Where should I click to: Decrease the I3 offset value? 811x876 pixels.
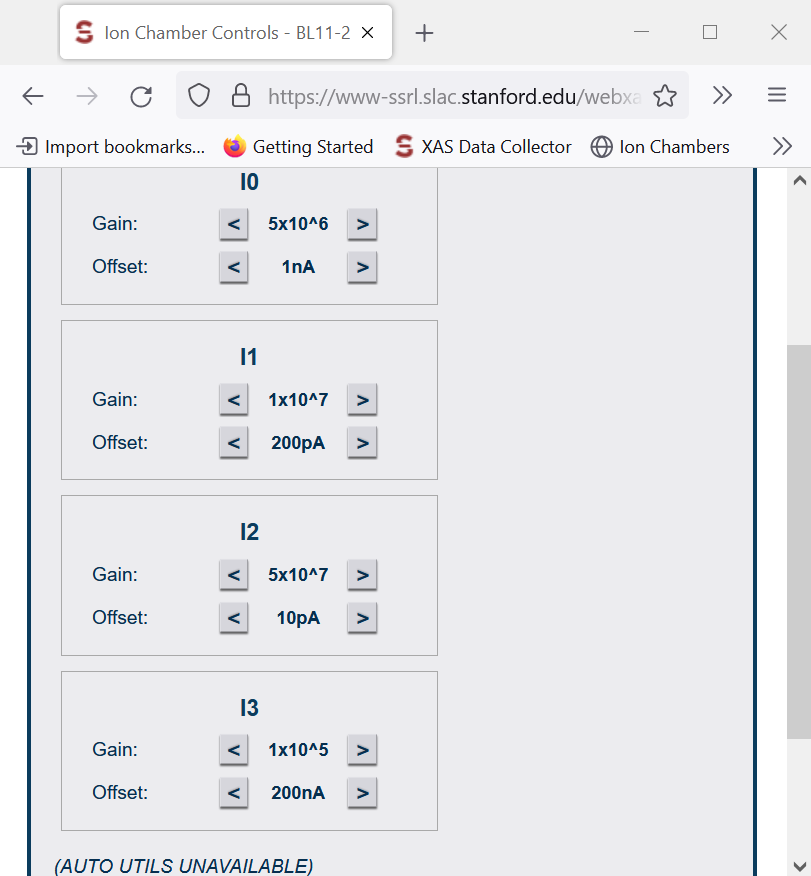[x=233, y=792]
